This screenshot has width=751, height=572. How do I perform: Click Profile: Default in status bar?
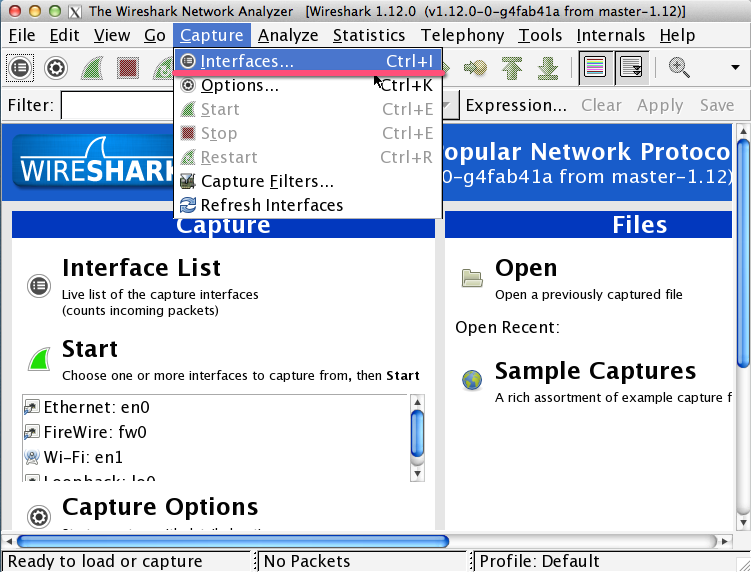[x=539, y=561]
